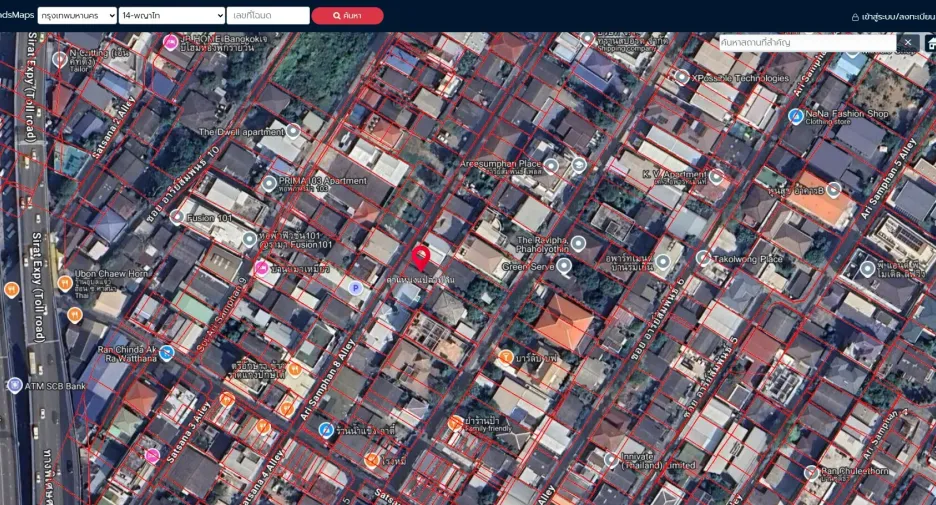Click the Takolwong Place pin
The image size is (936, 505).
pyautogui.click(x=704, y=258)
